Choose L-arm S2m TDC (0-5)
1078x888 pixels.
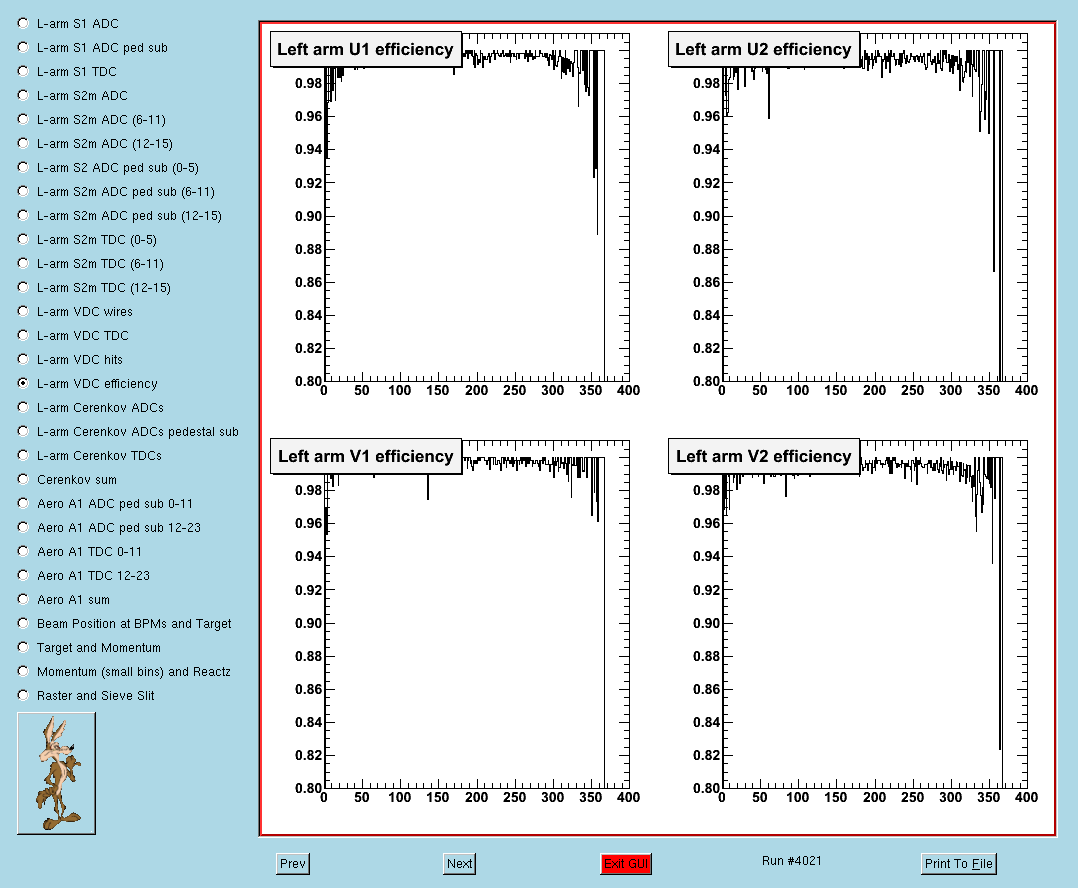tap(23, 239)
